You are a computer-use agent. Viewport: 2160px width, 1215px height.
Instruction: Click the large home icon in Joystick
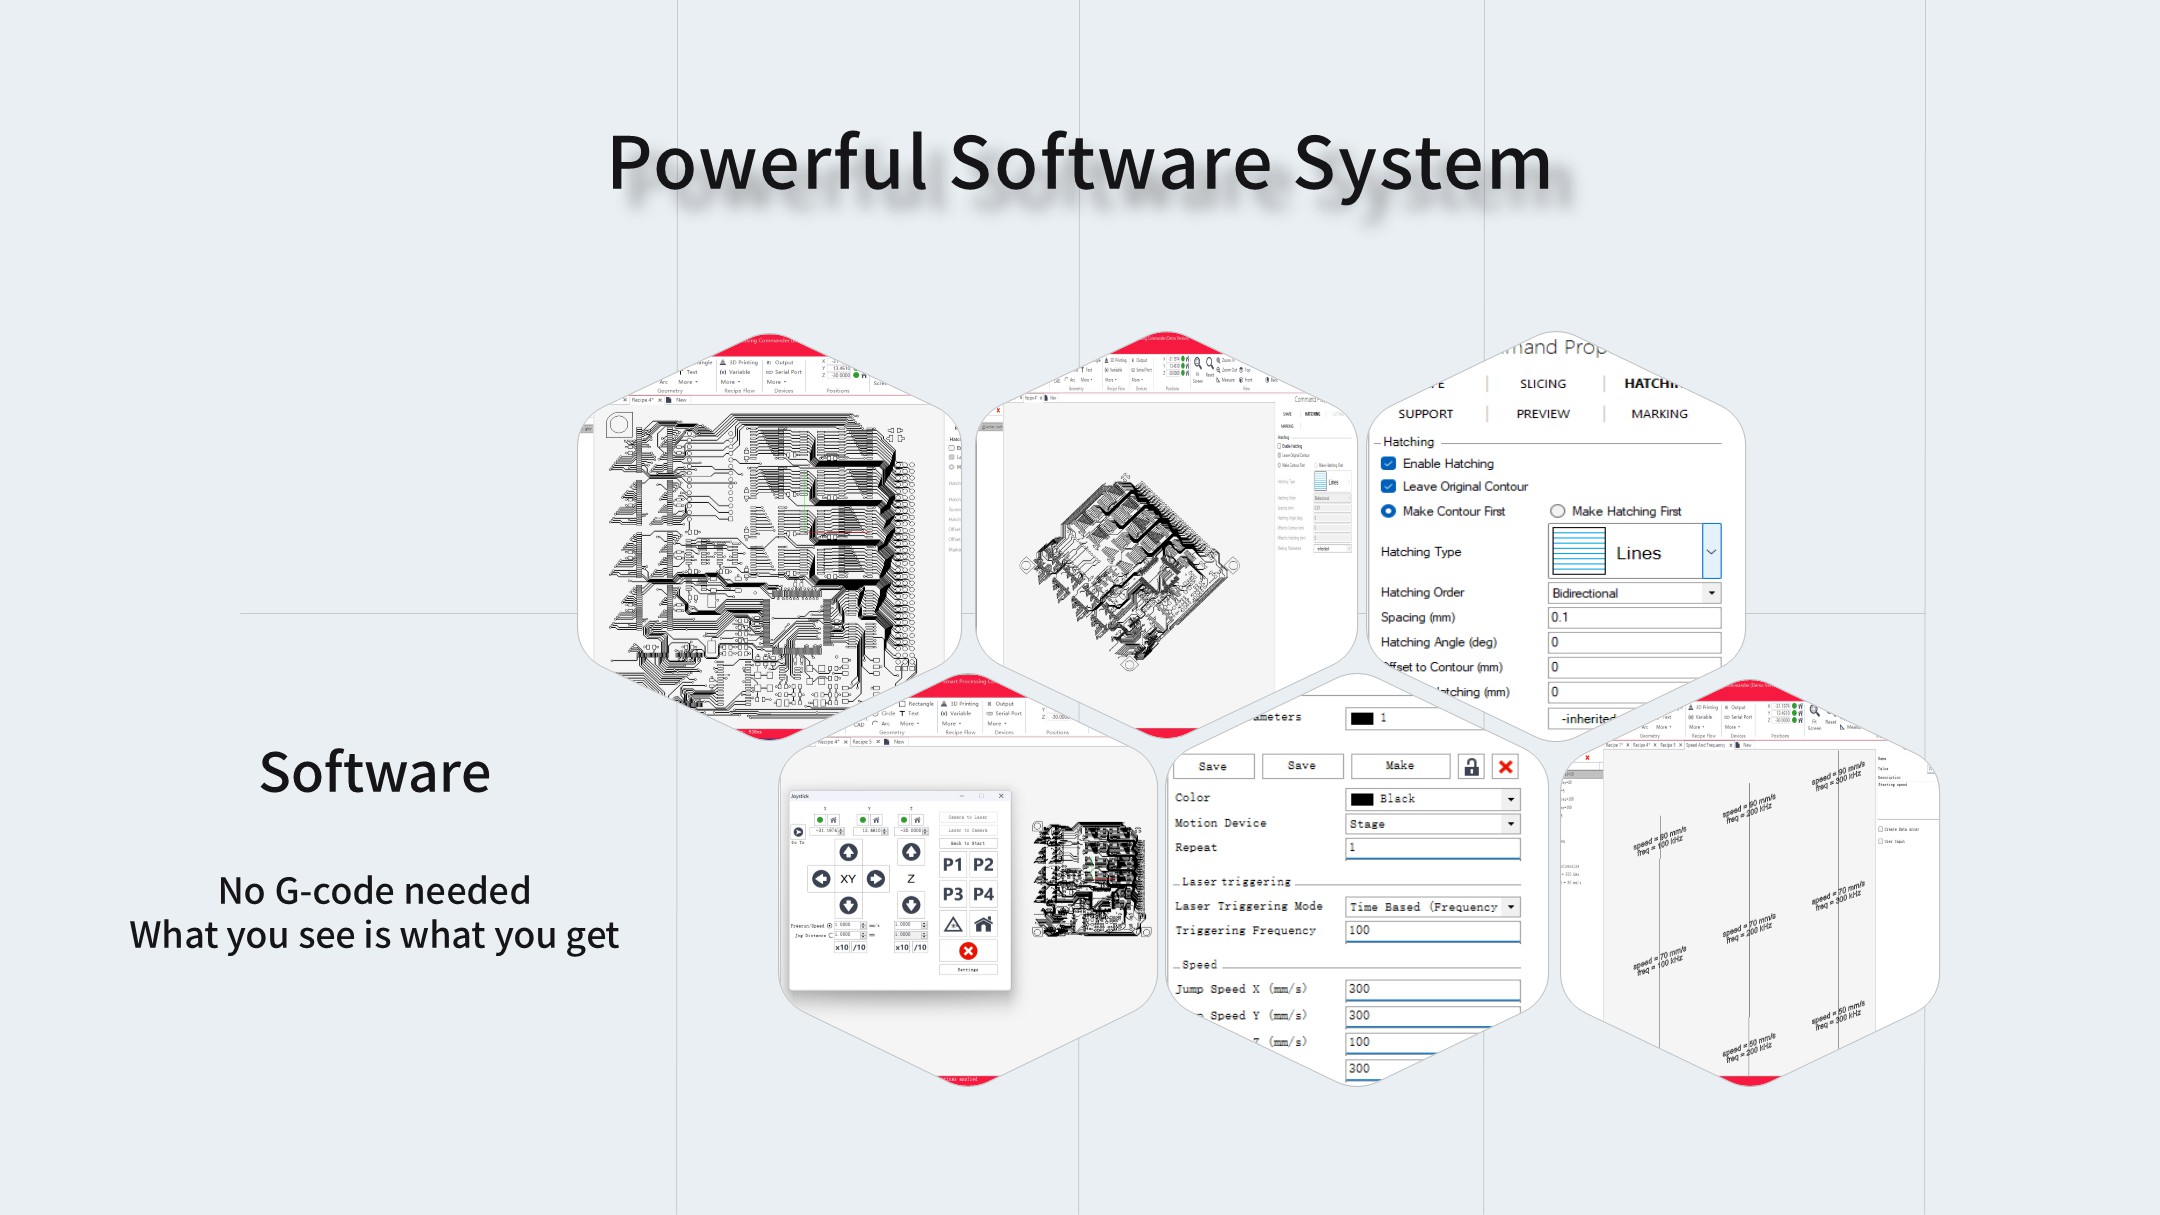tap(983, 924)
